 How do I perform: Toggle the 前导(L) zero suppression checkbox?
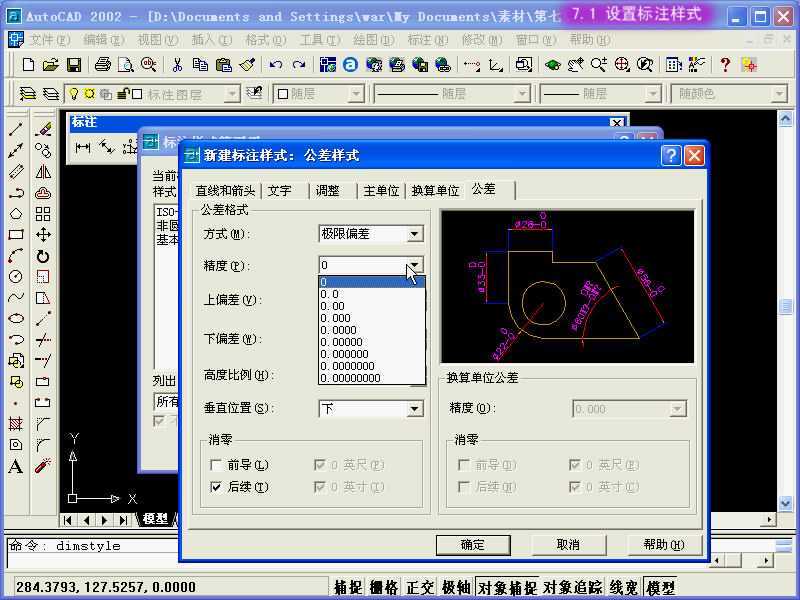point(216,465)
